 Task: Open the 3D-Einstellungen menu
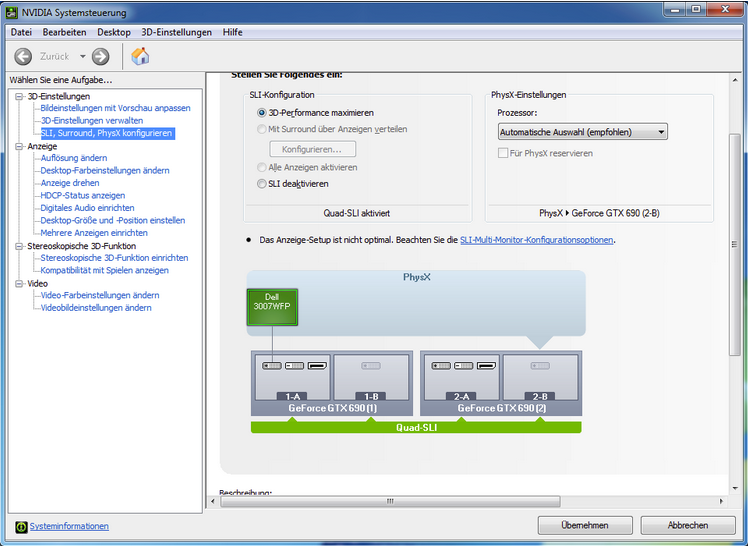[x=177, y=32]
